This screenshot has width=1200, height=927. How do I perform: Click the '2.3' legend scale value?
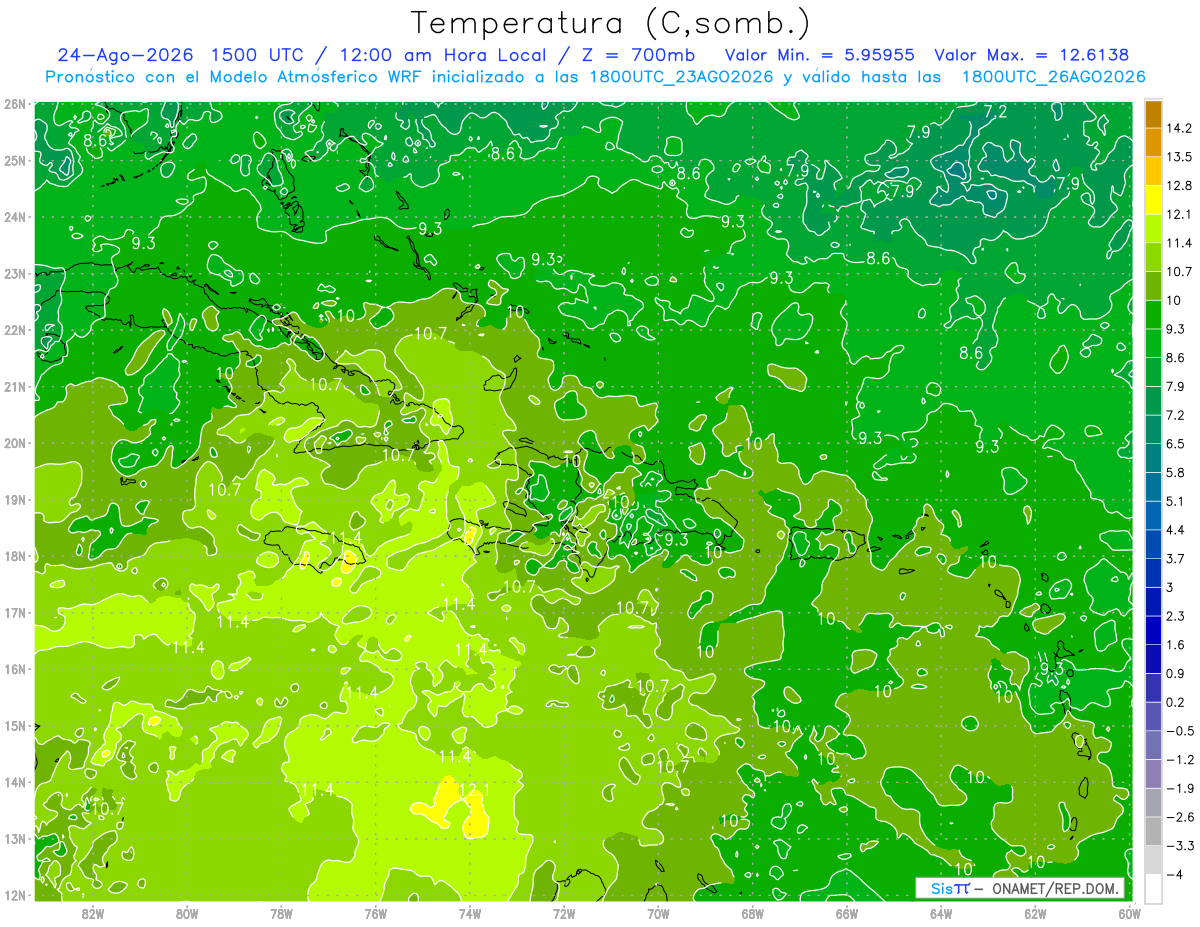[1175, 616]
